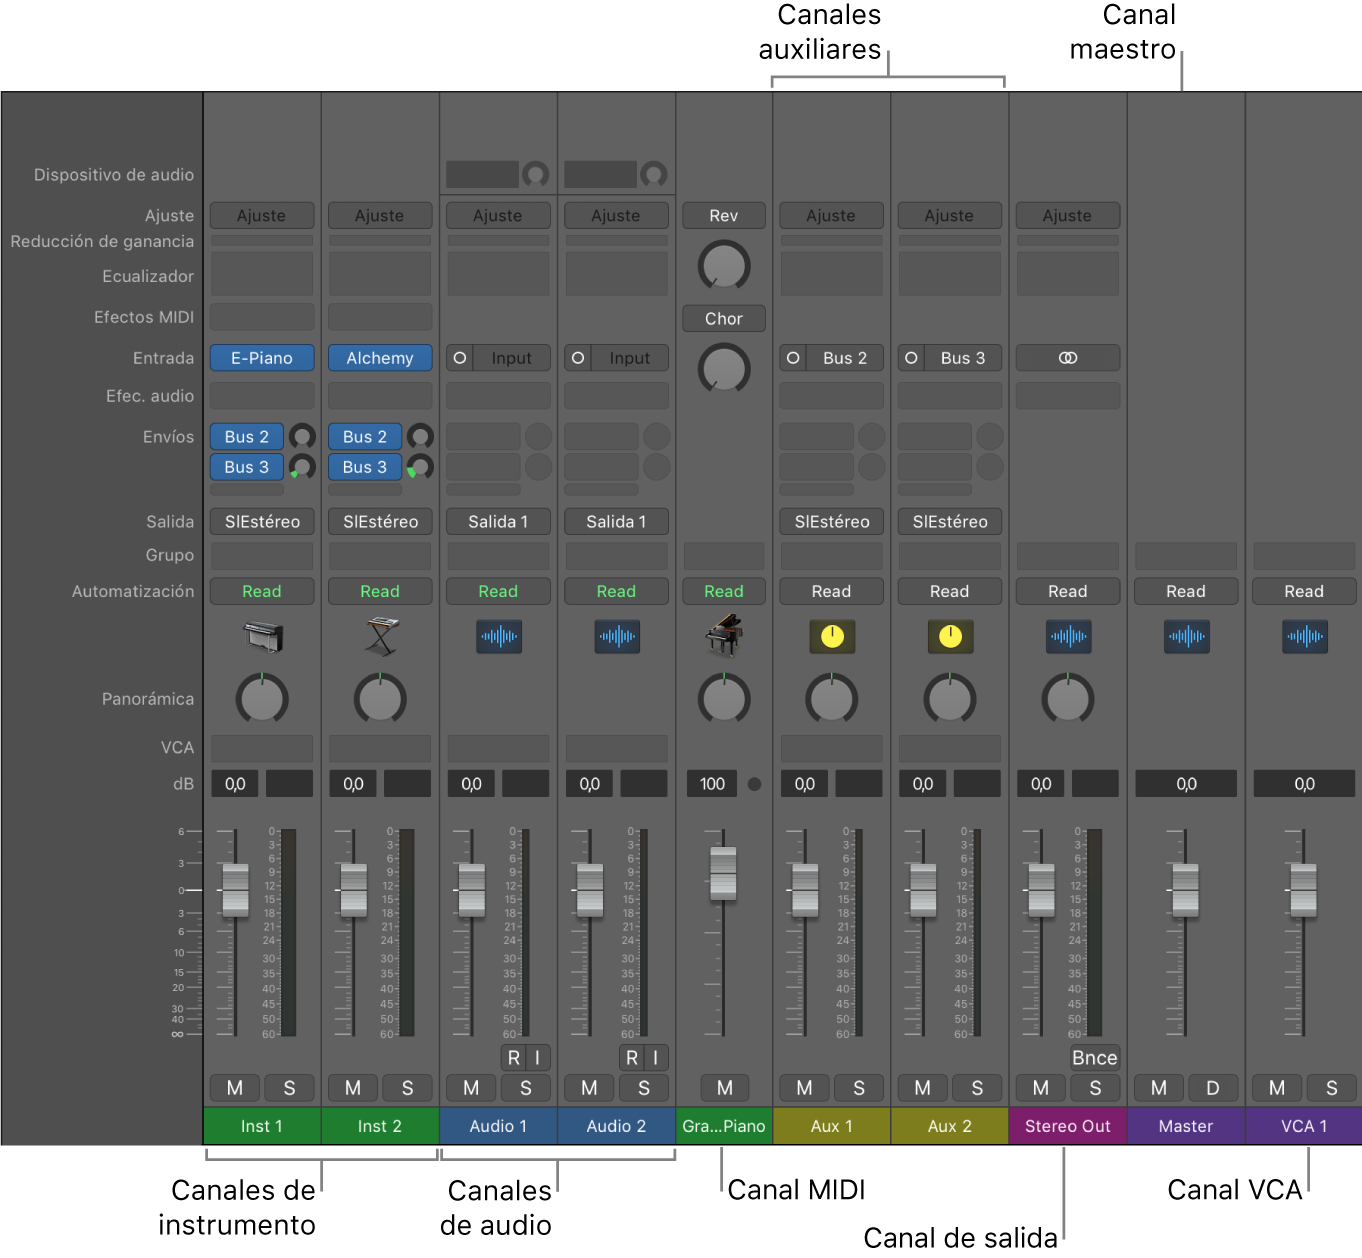Click the Rev knob on MIDI channel

724,265
